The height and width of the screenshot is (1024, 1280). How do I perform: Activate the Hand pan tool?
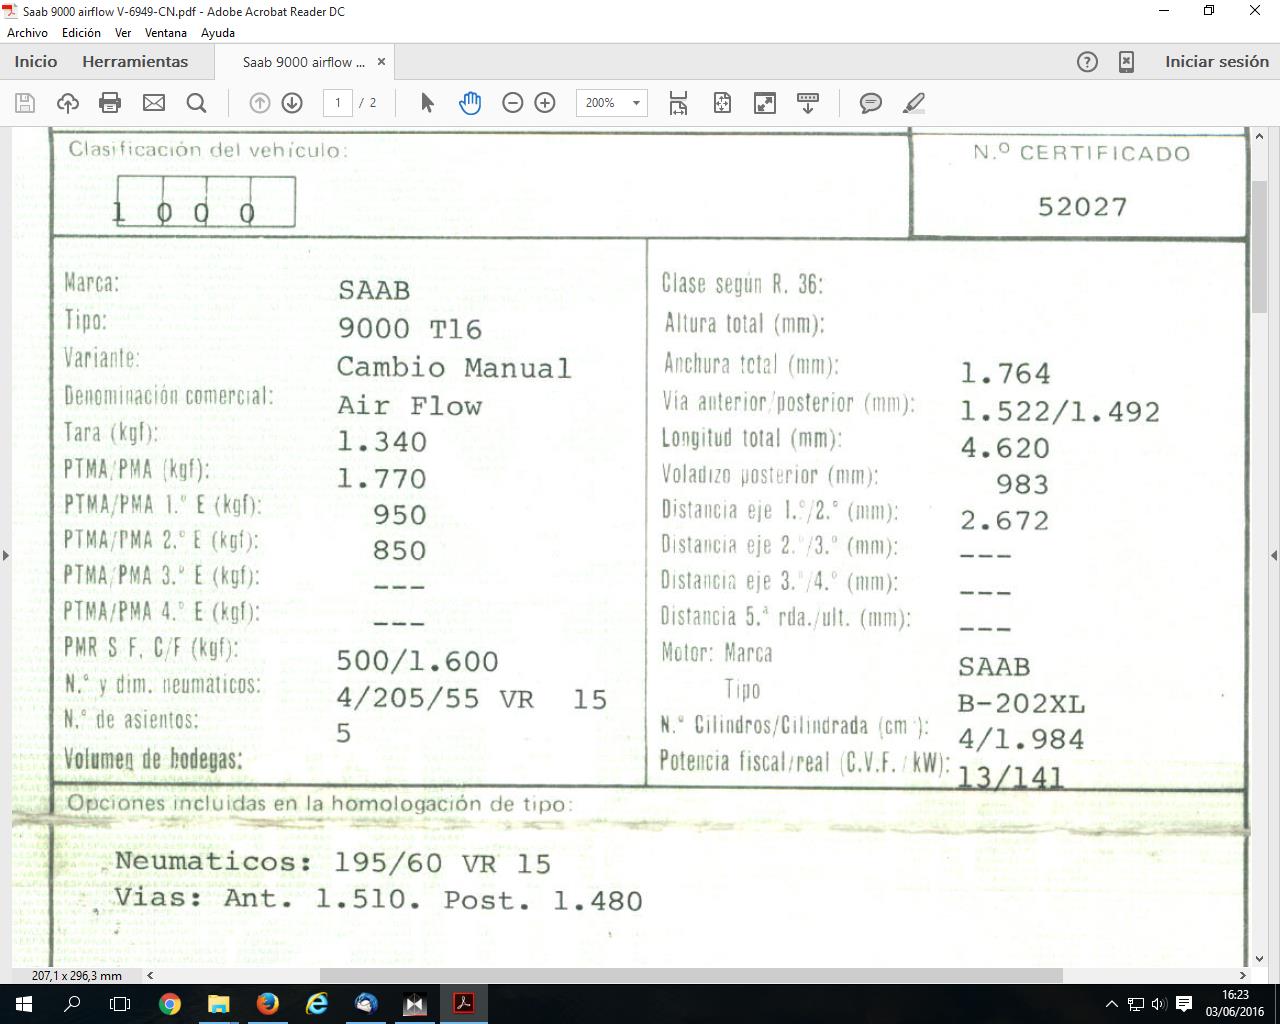coord(470,103)
